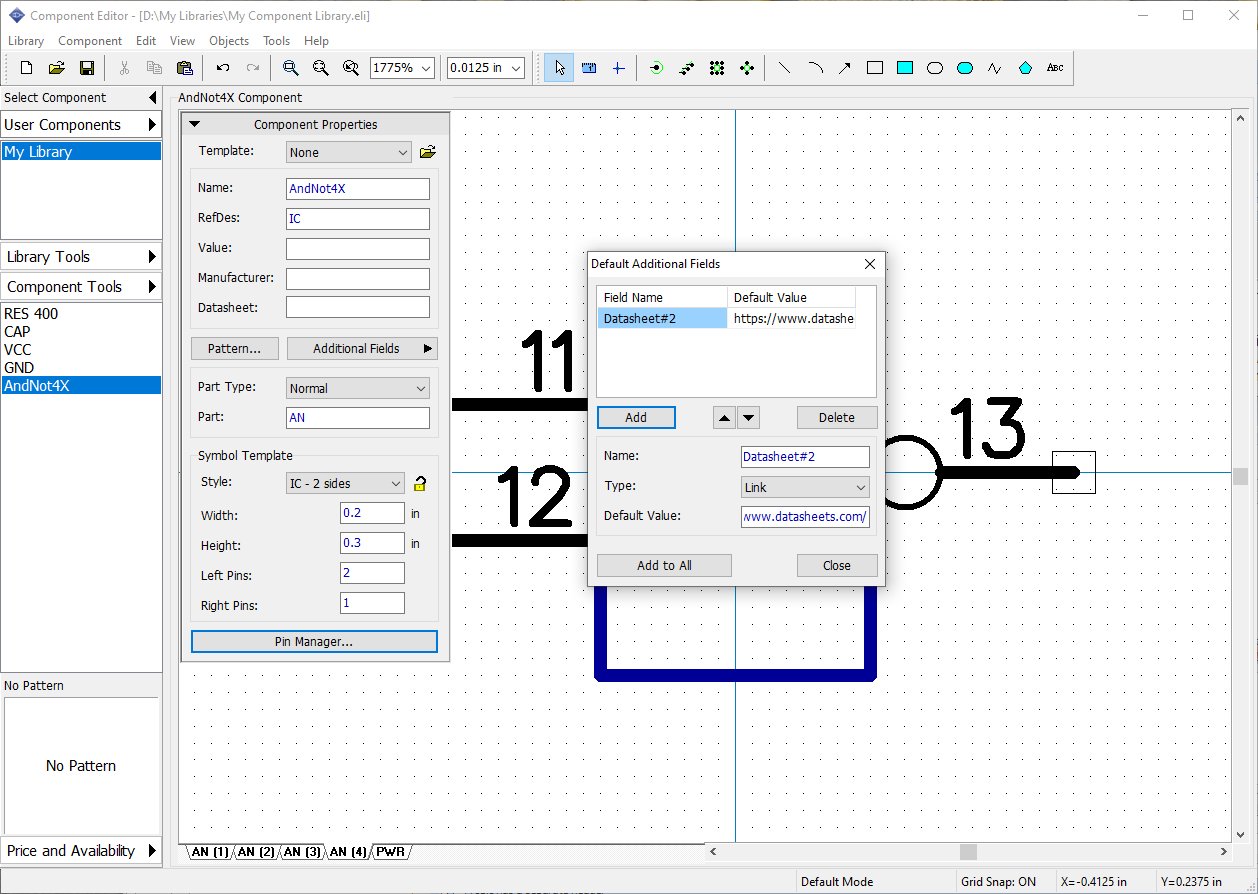This screenshot has height=894, width=1258.
Task: Collapse the Component Properties panel
Action: 195,124
